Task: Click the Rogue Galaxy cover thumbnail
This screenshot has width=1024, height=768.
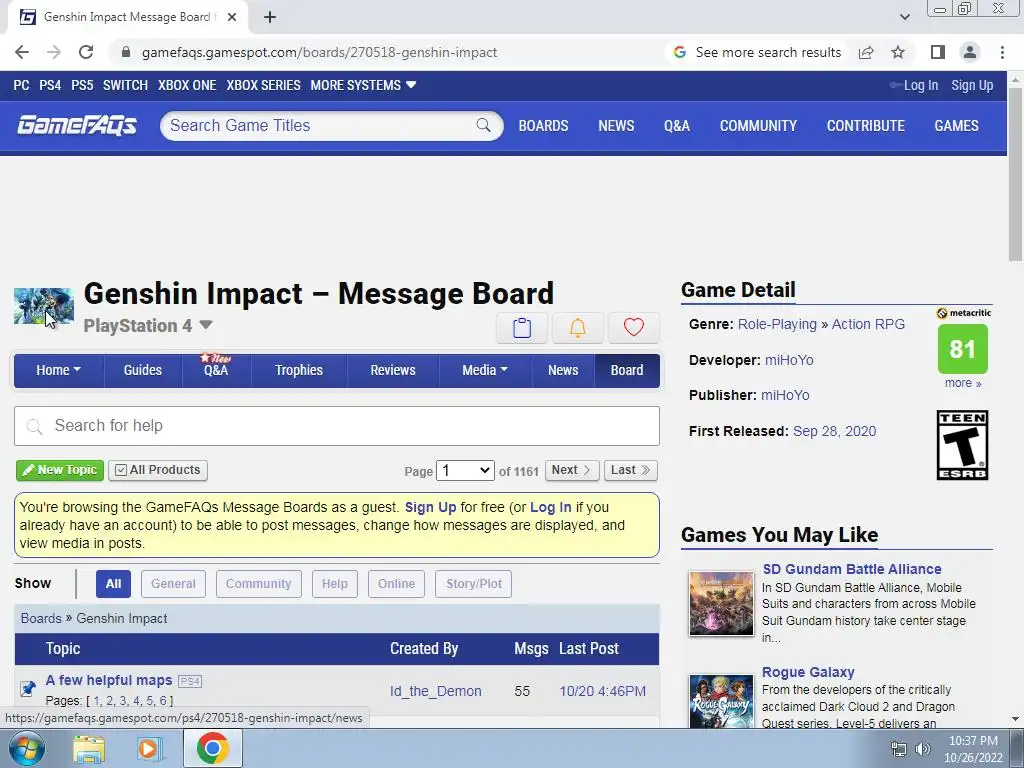Action: coord(722,701)
